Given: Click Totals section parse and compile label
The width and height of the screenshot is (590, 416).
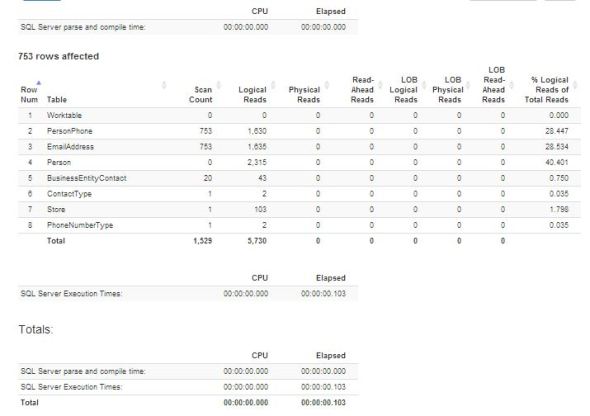Looking at the screenshot, I should 83,372.
